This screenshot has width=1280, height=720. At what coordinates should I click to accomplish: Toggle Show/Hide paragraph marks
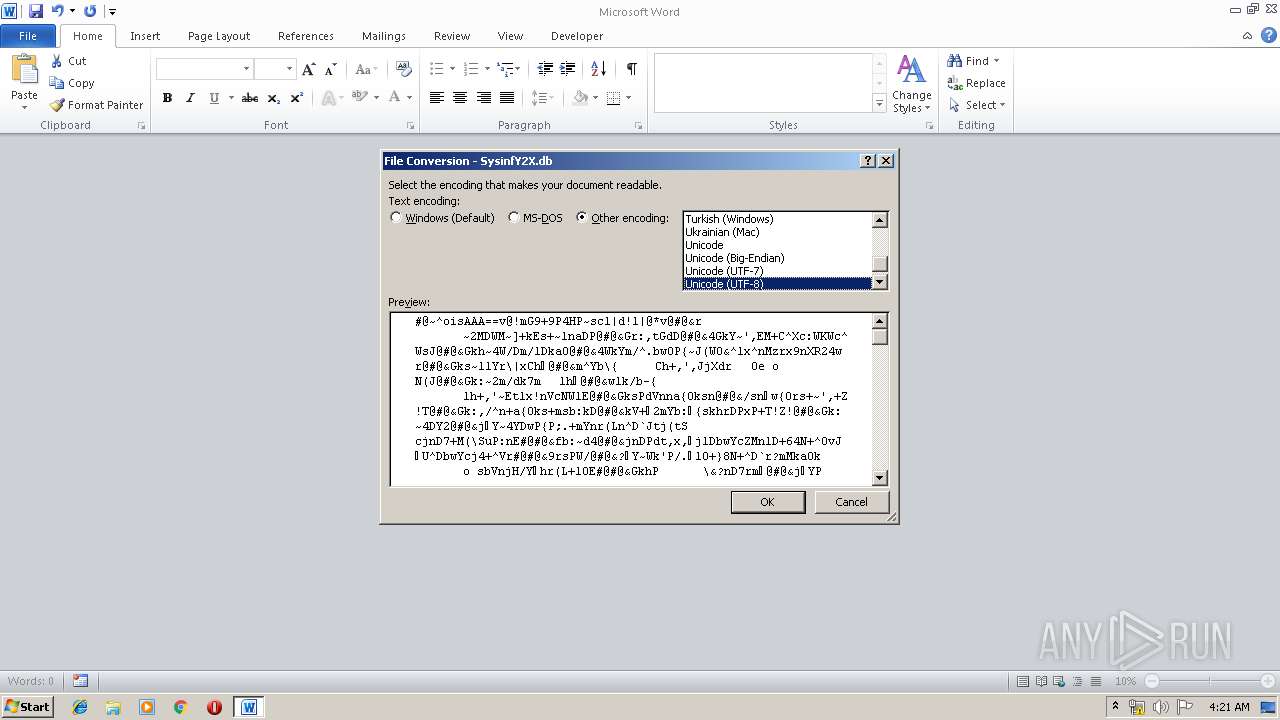pos(631,69)
